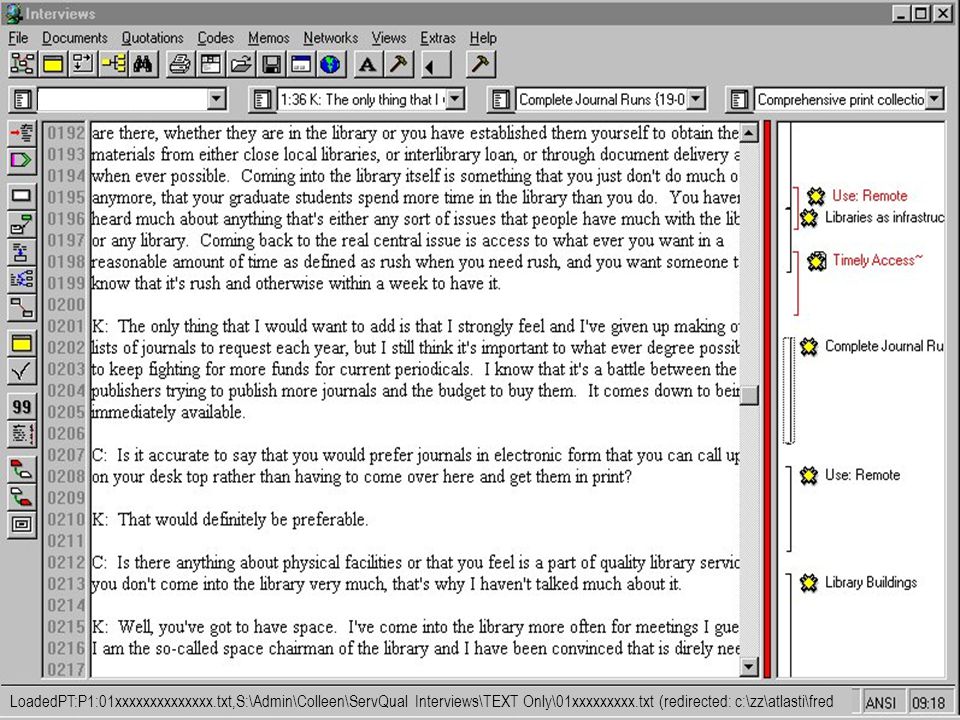
Task: Open the Memos menu
Action: pyautogui.click(x=269, y=38)
